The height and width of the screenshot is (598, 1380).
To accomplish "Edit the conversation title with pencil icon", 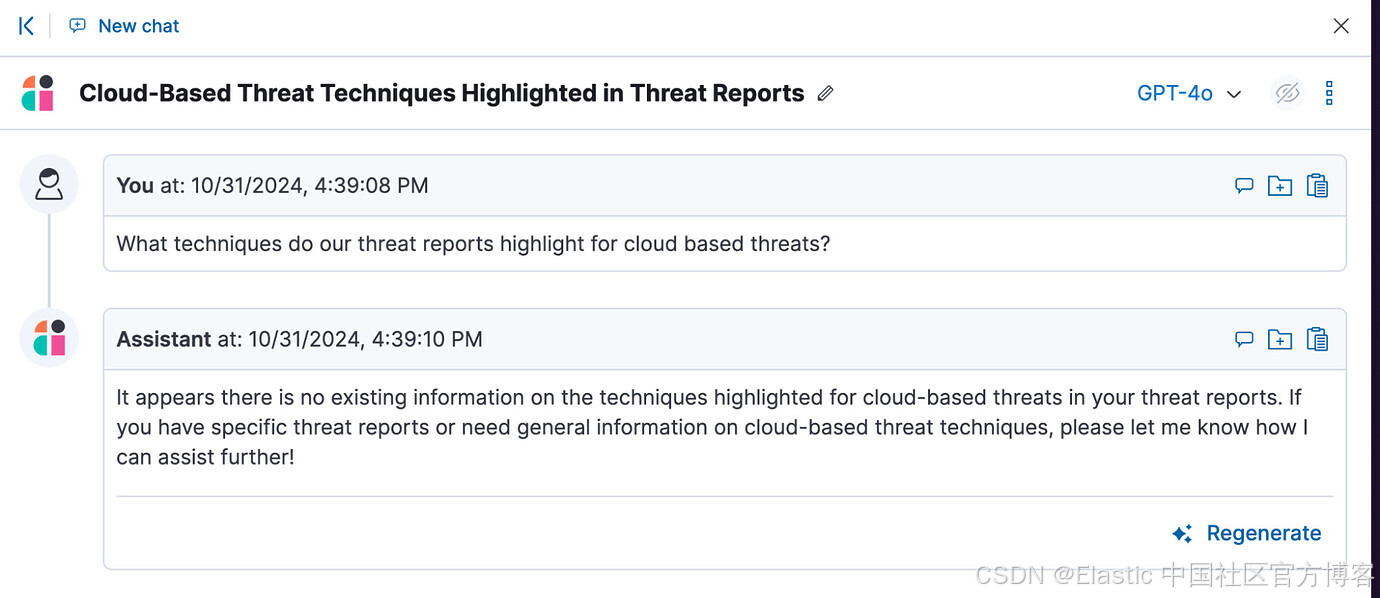I will click(825, 93).
